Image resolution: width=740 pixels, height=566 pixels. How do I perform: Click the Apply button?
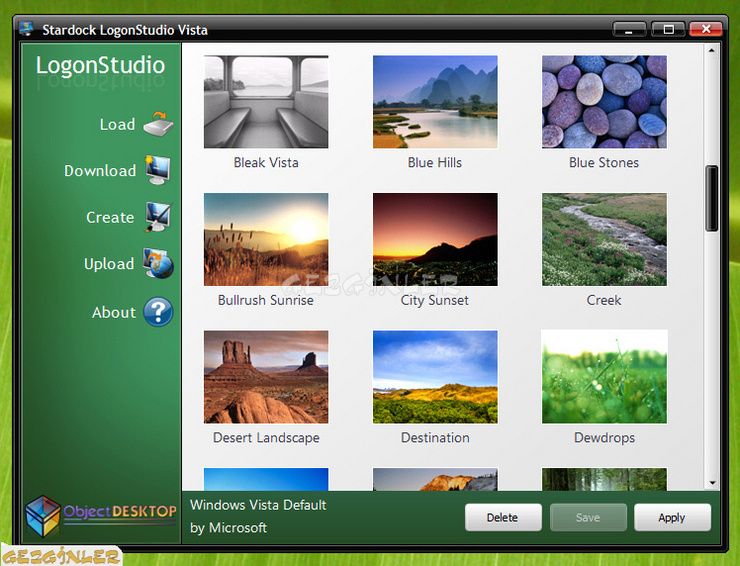672,517
